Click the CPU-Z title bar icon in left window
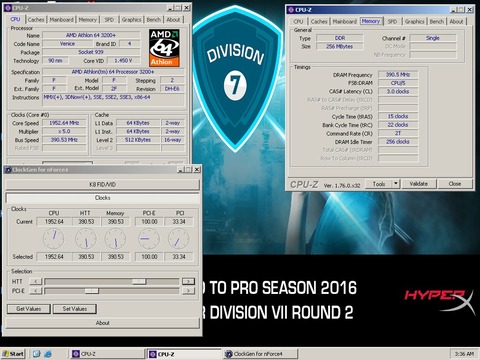This screenshot has width=480, height=360. (8, 7)
